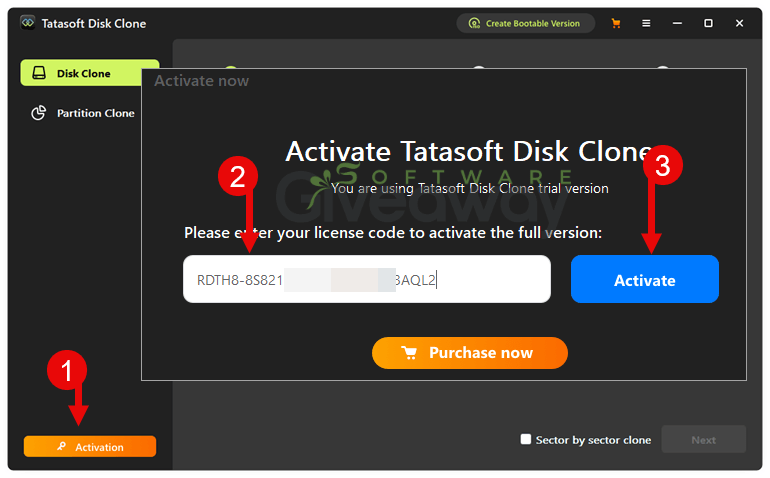
Task: Open the hamburger menu icon
Action: (x=646, y=23)
